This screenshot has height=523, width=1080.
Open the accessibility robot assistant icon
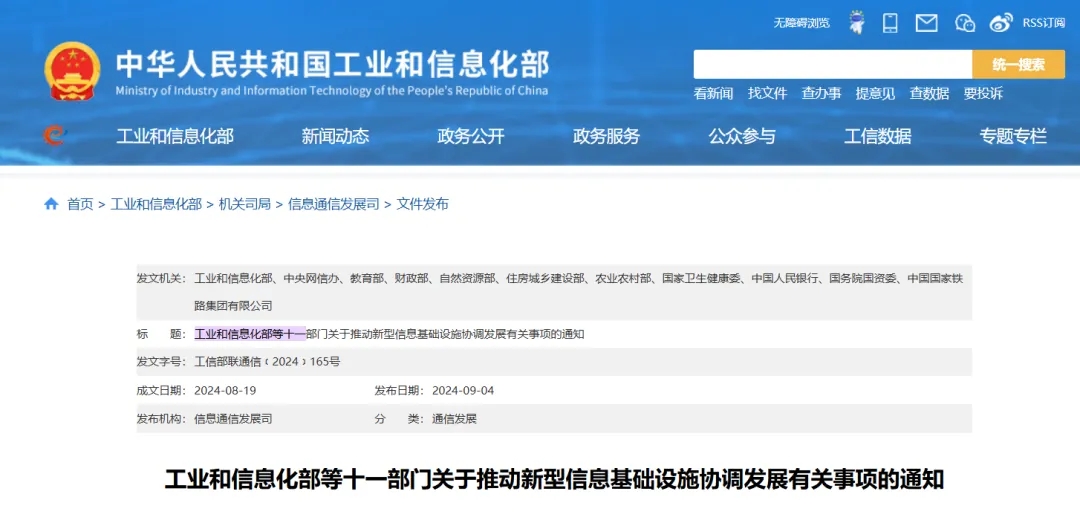coord(857,23)
